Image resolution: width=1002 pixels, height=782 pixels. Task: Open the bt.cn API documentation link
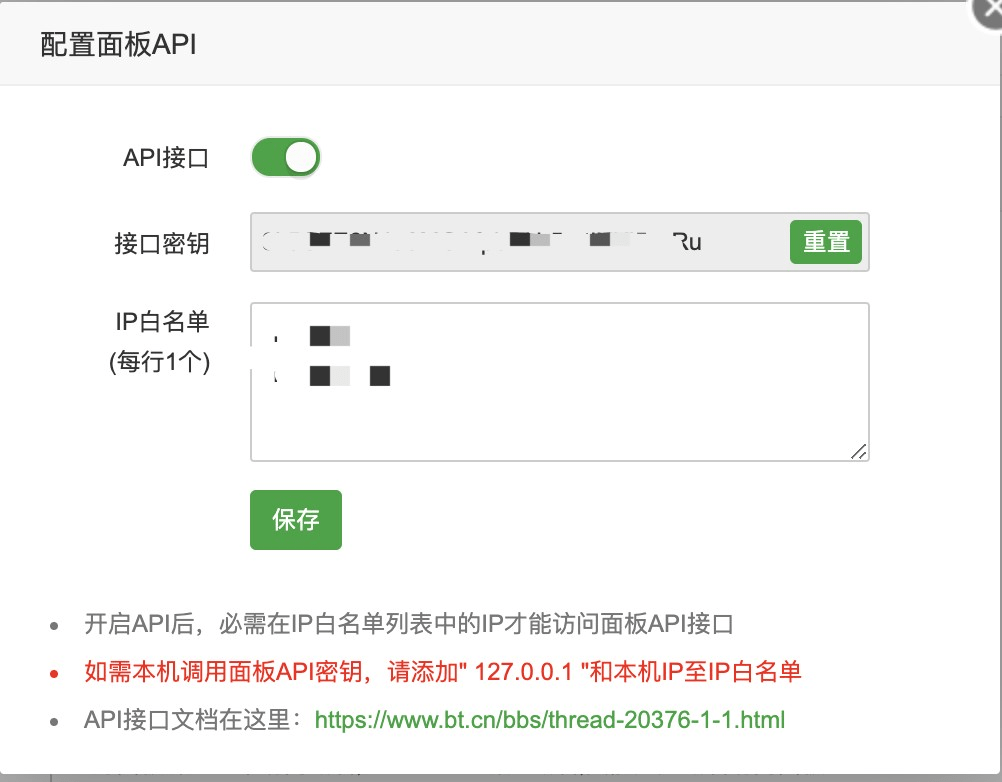pos(550,719)
